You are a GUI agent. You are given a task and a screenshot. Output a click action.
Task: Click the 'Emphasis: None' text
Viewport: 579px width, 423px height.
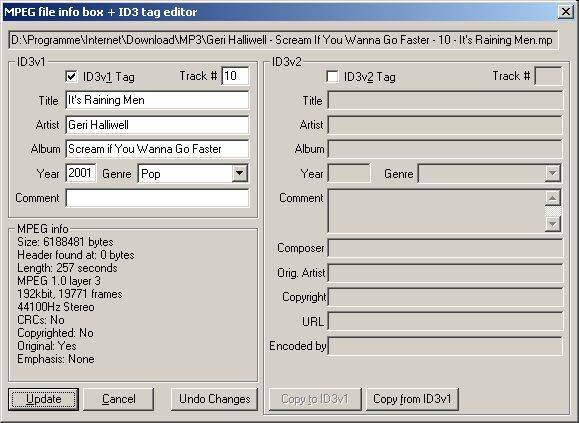56,359
